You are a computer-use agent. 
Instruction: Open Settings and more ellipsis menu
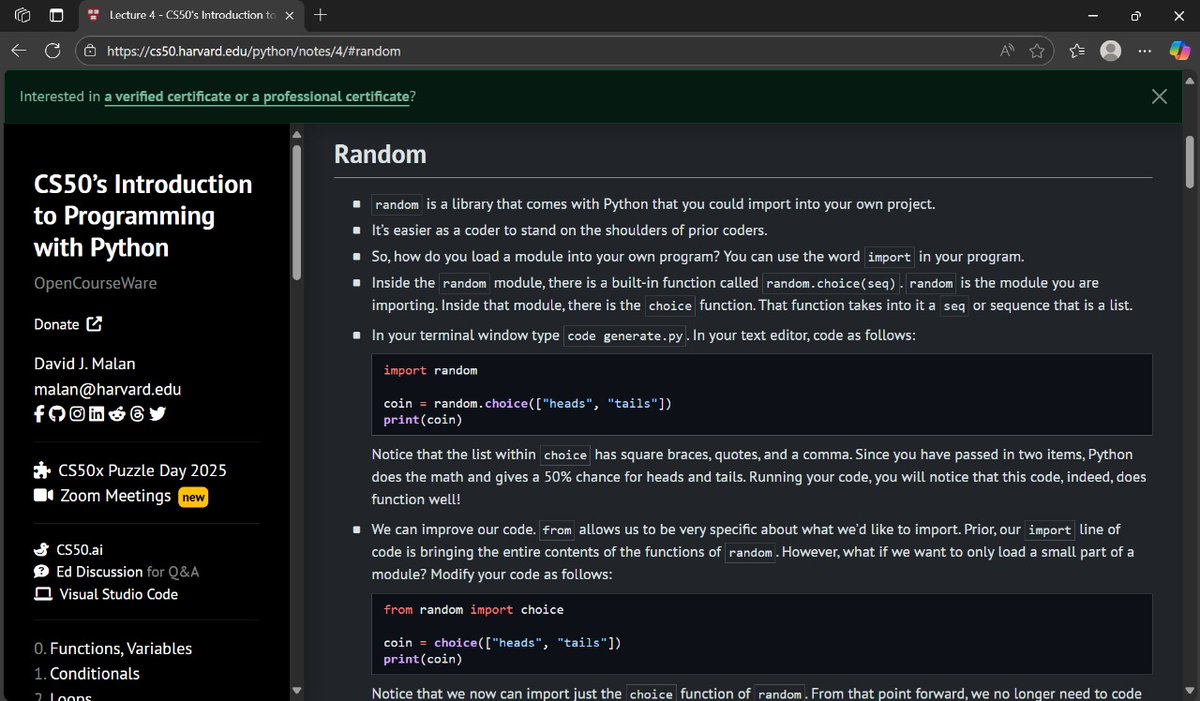pyautogui.click(x=1145, y=50)
